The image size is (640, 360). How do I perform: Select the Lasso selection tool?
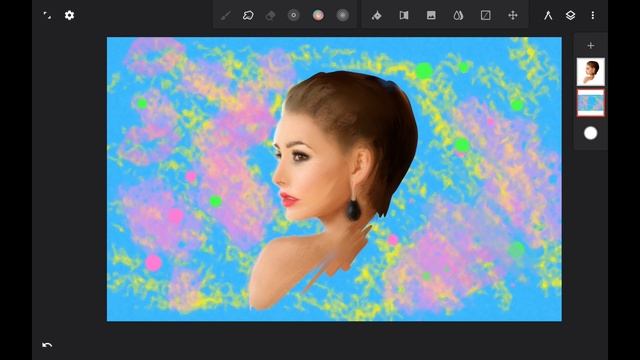tap(248, 16)
